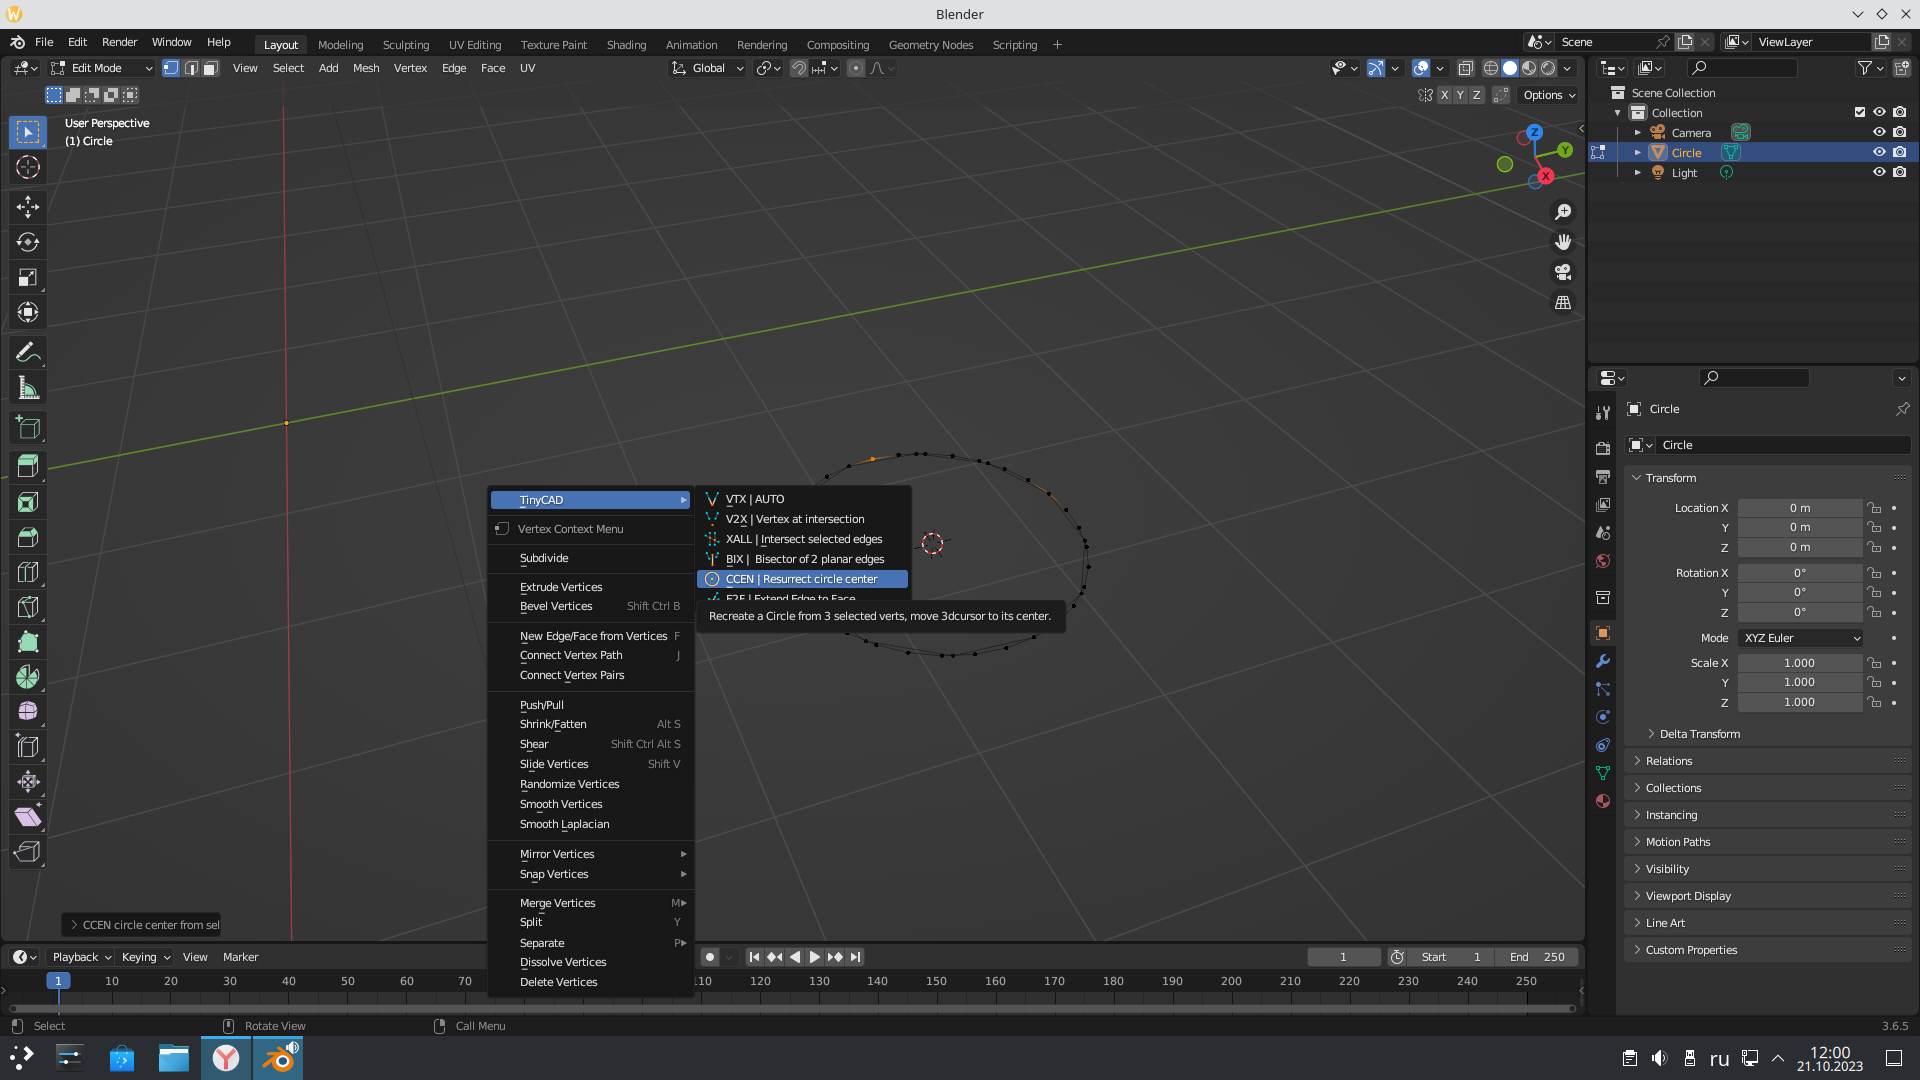This screenshot has height=1080, width=1920.
Task: Open the Modifiers wrench properties tab
Action: (x=1603, y=661)
